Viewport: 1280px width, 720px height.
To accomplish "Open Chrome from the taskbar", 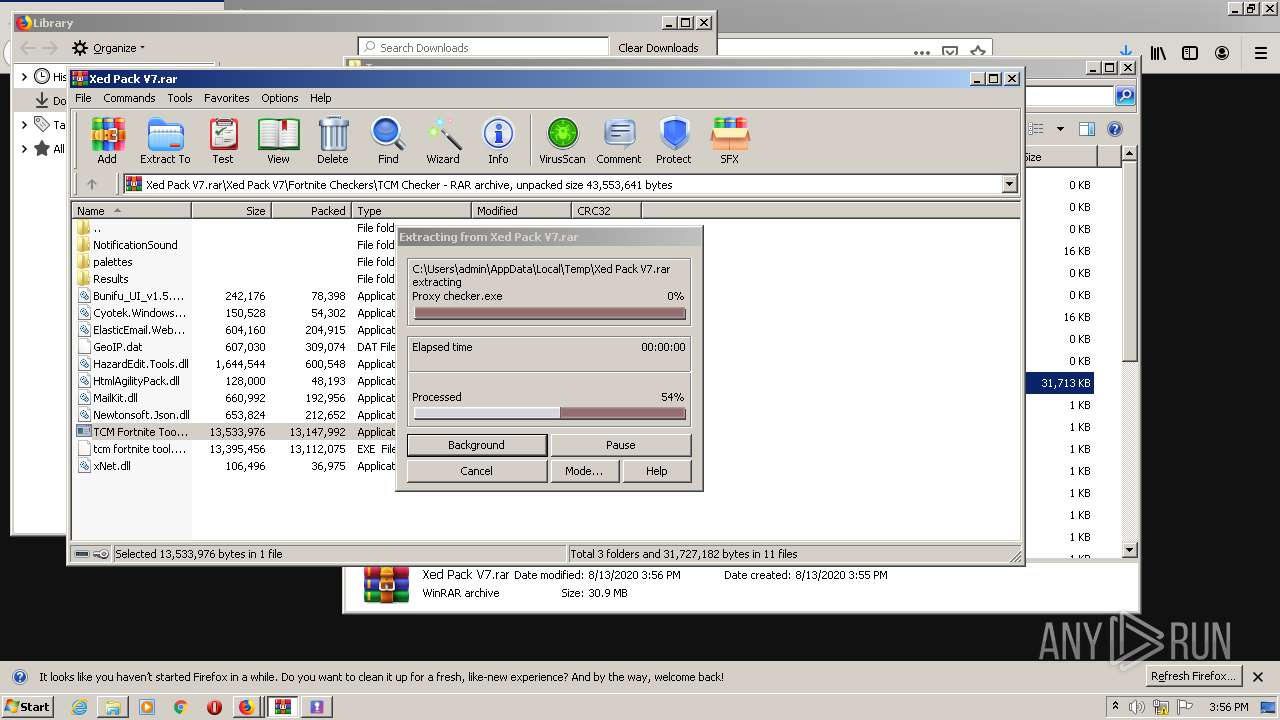I will pos(180,707).
